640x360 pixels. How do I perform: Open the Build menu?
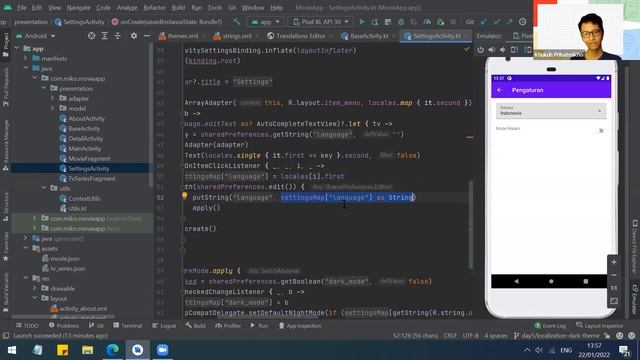(178, 7)
